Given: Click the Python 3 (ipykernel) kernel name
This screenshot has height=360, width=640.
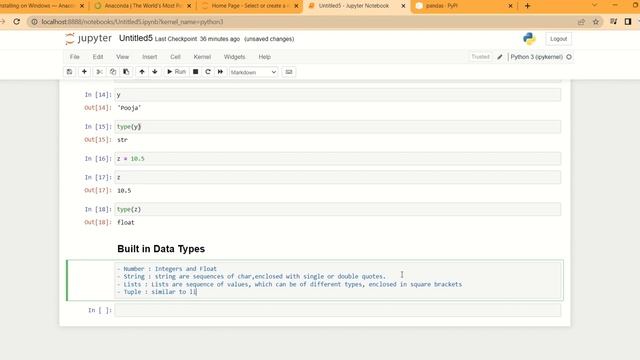Looking at the screenshot, I should click(x=536, y=57).
